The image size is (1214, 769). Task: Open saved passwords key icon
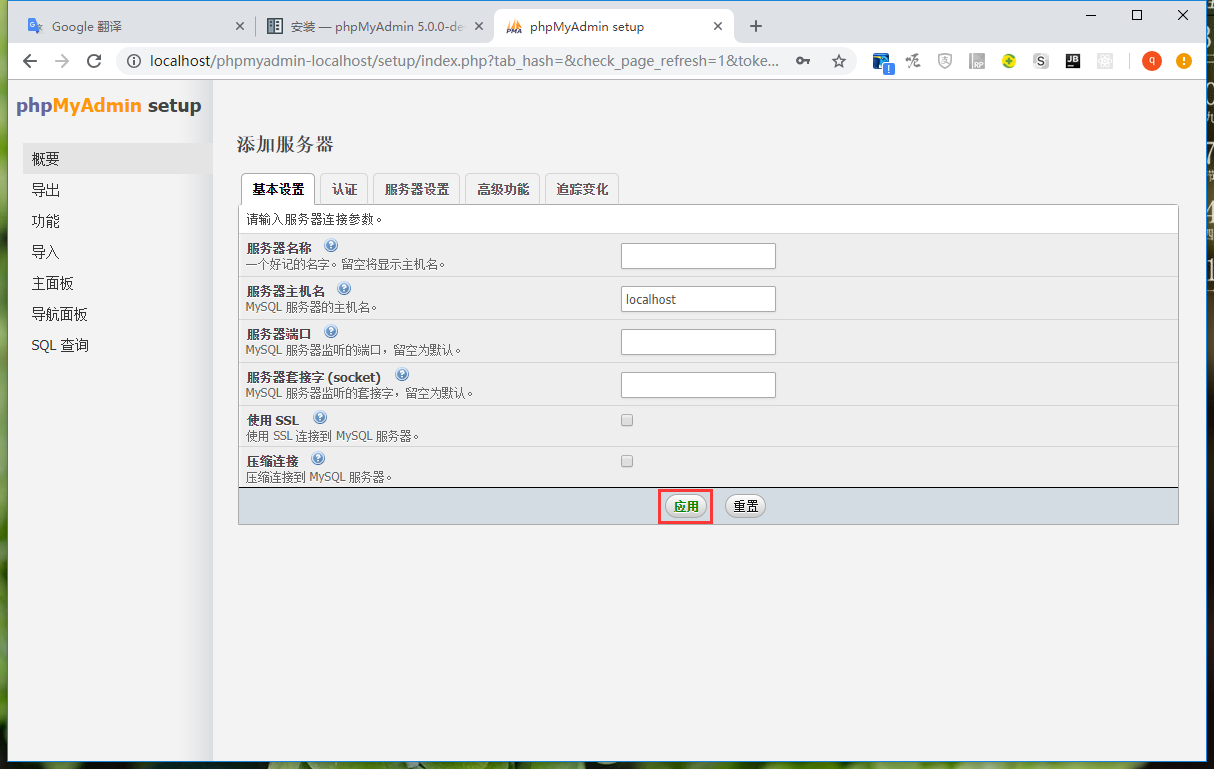click(803, 61)
